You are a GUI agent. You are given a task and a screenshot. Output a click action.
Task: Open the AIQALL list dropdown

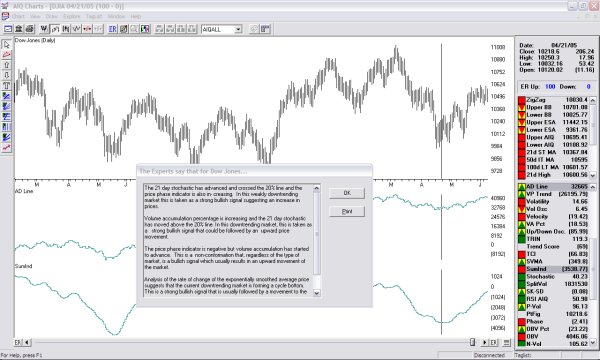point(238,29)
